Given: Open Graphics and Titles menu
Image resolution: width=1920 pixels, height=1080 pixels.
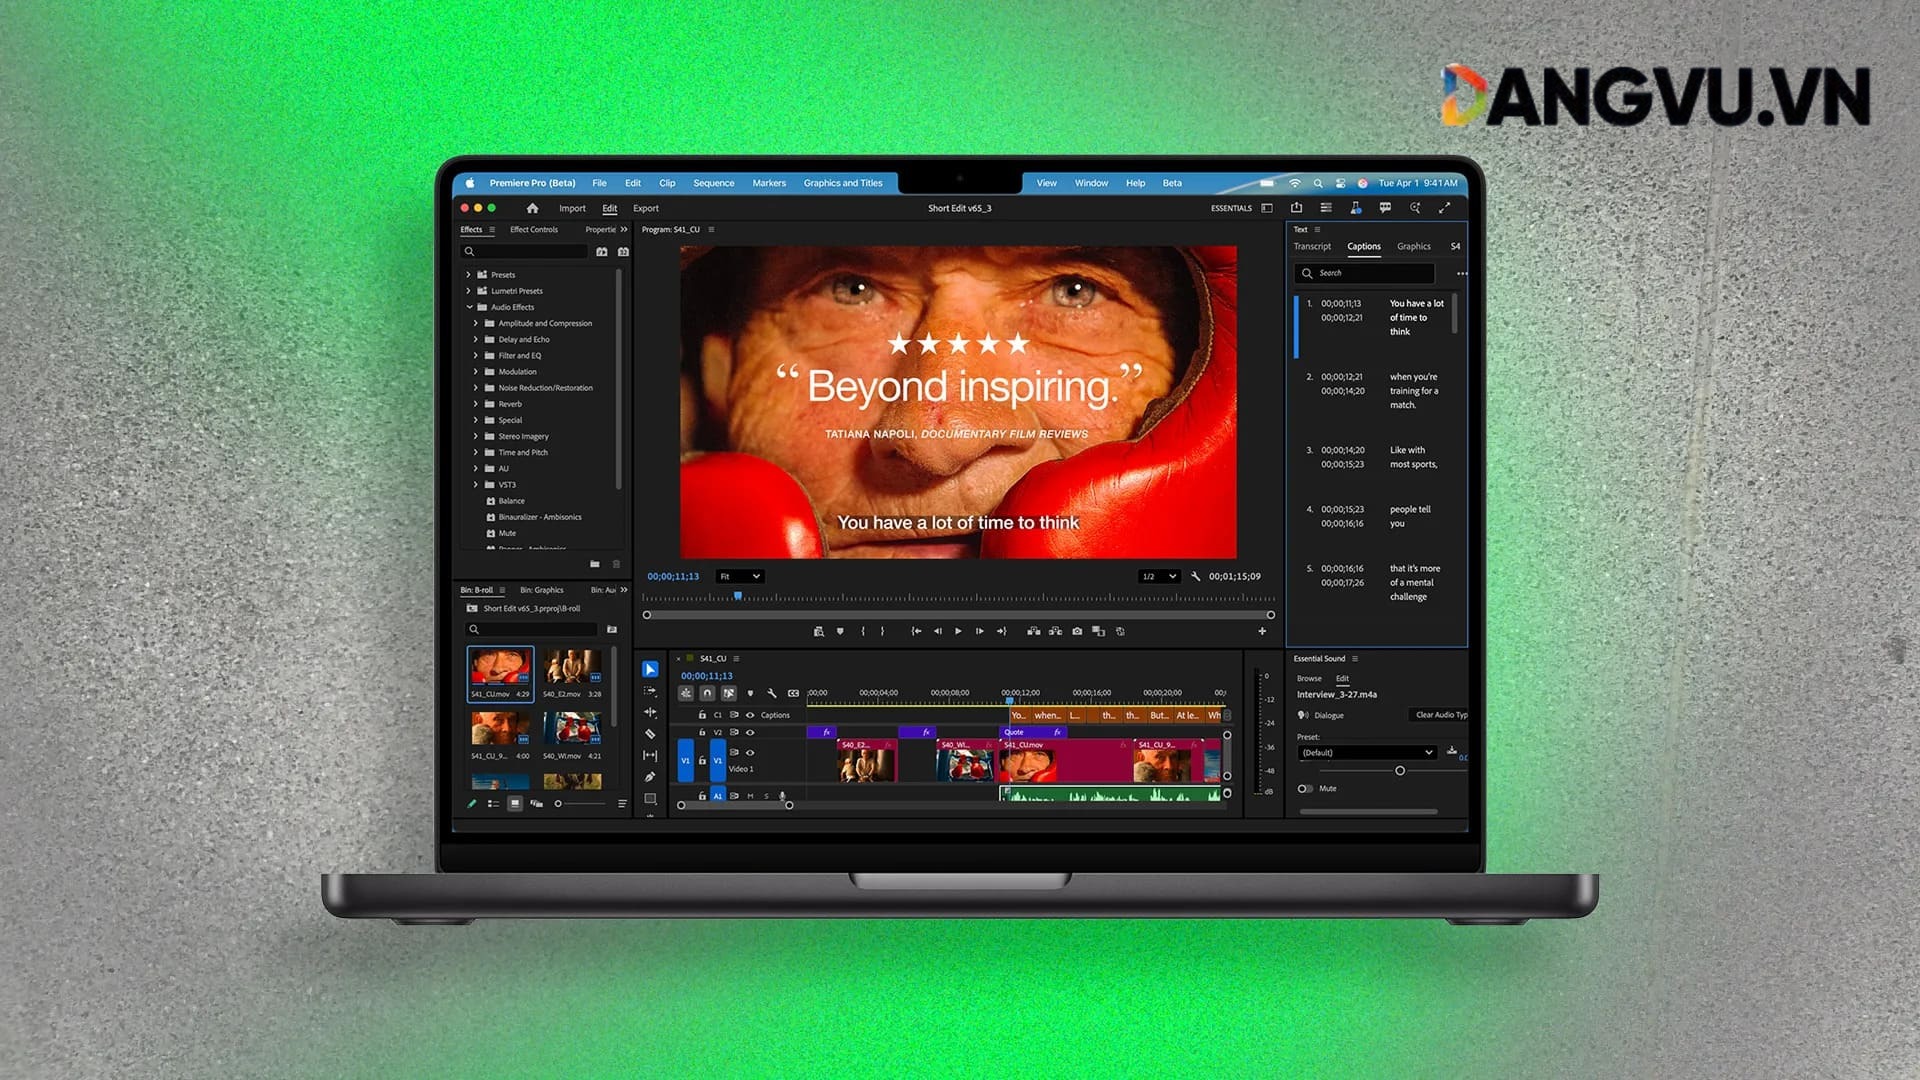Looking at the screenshot, I should [843, 183].
